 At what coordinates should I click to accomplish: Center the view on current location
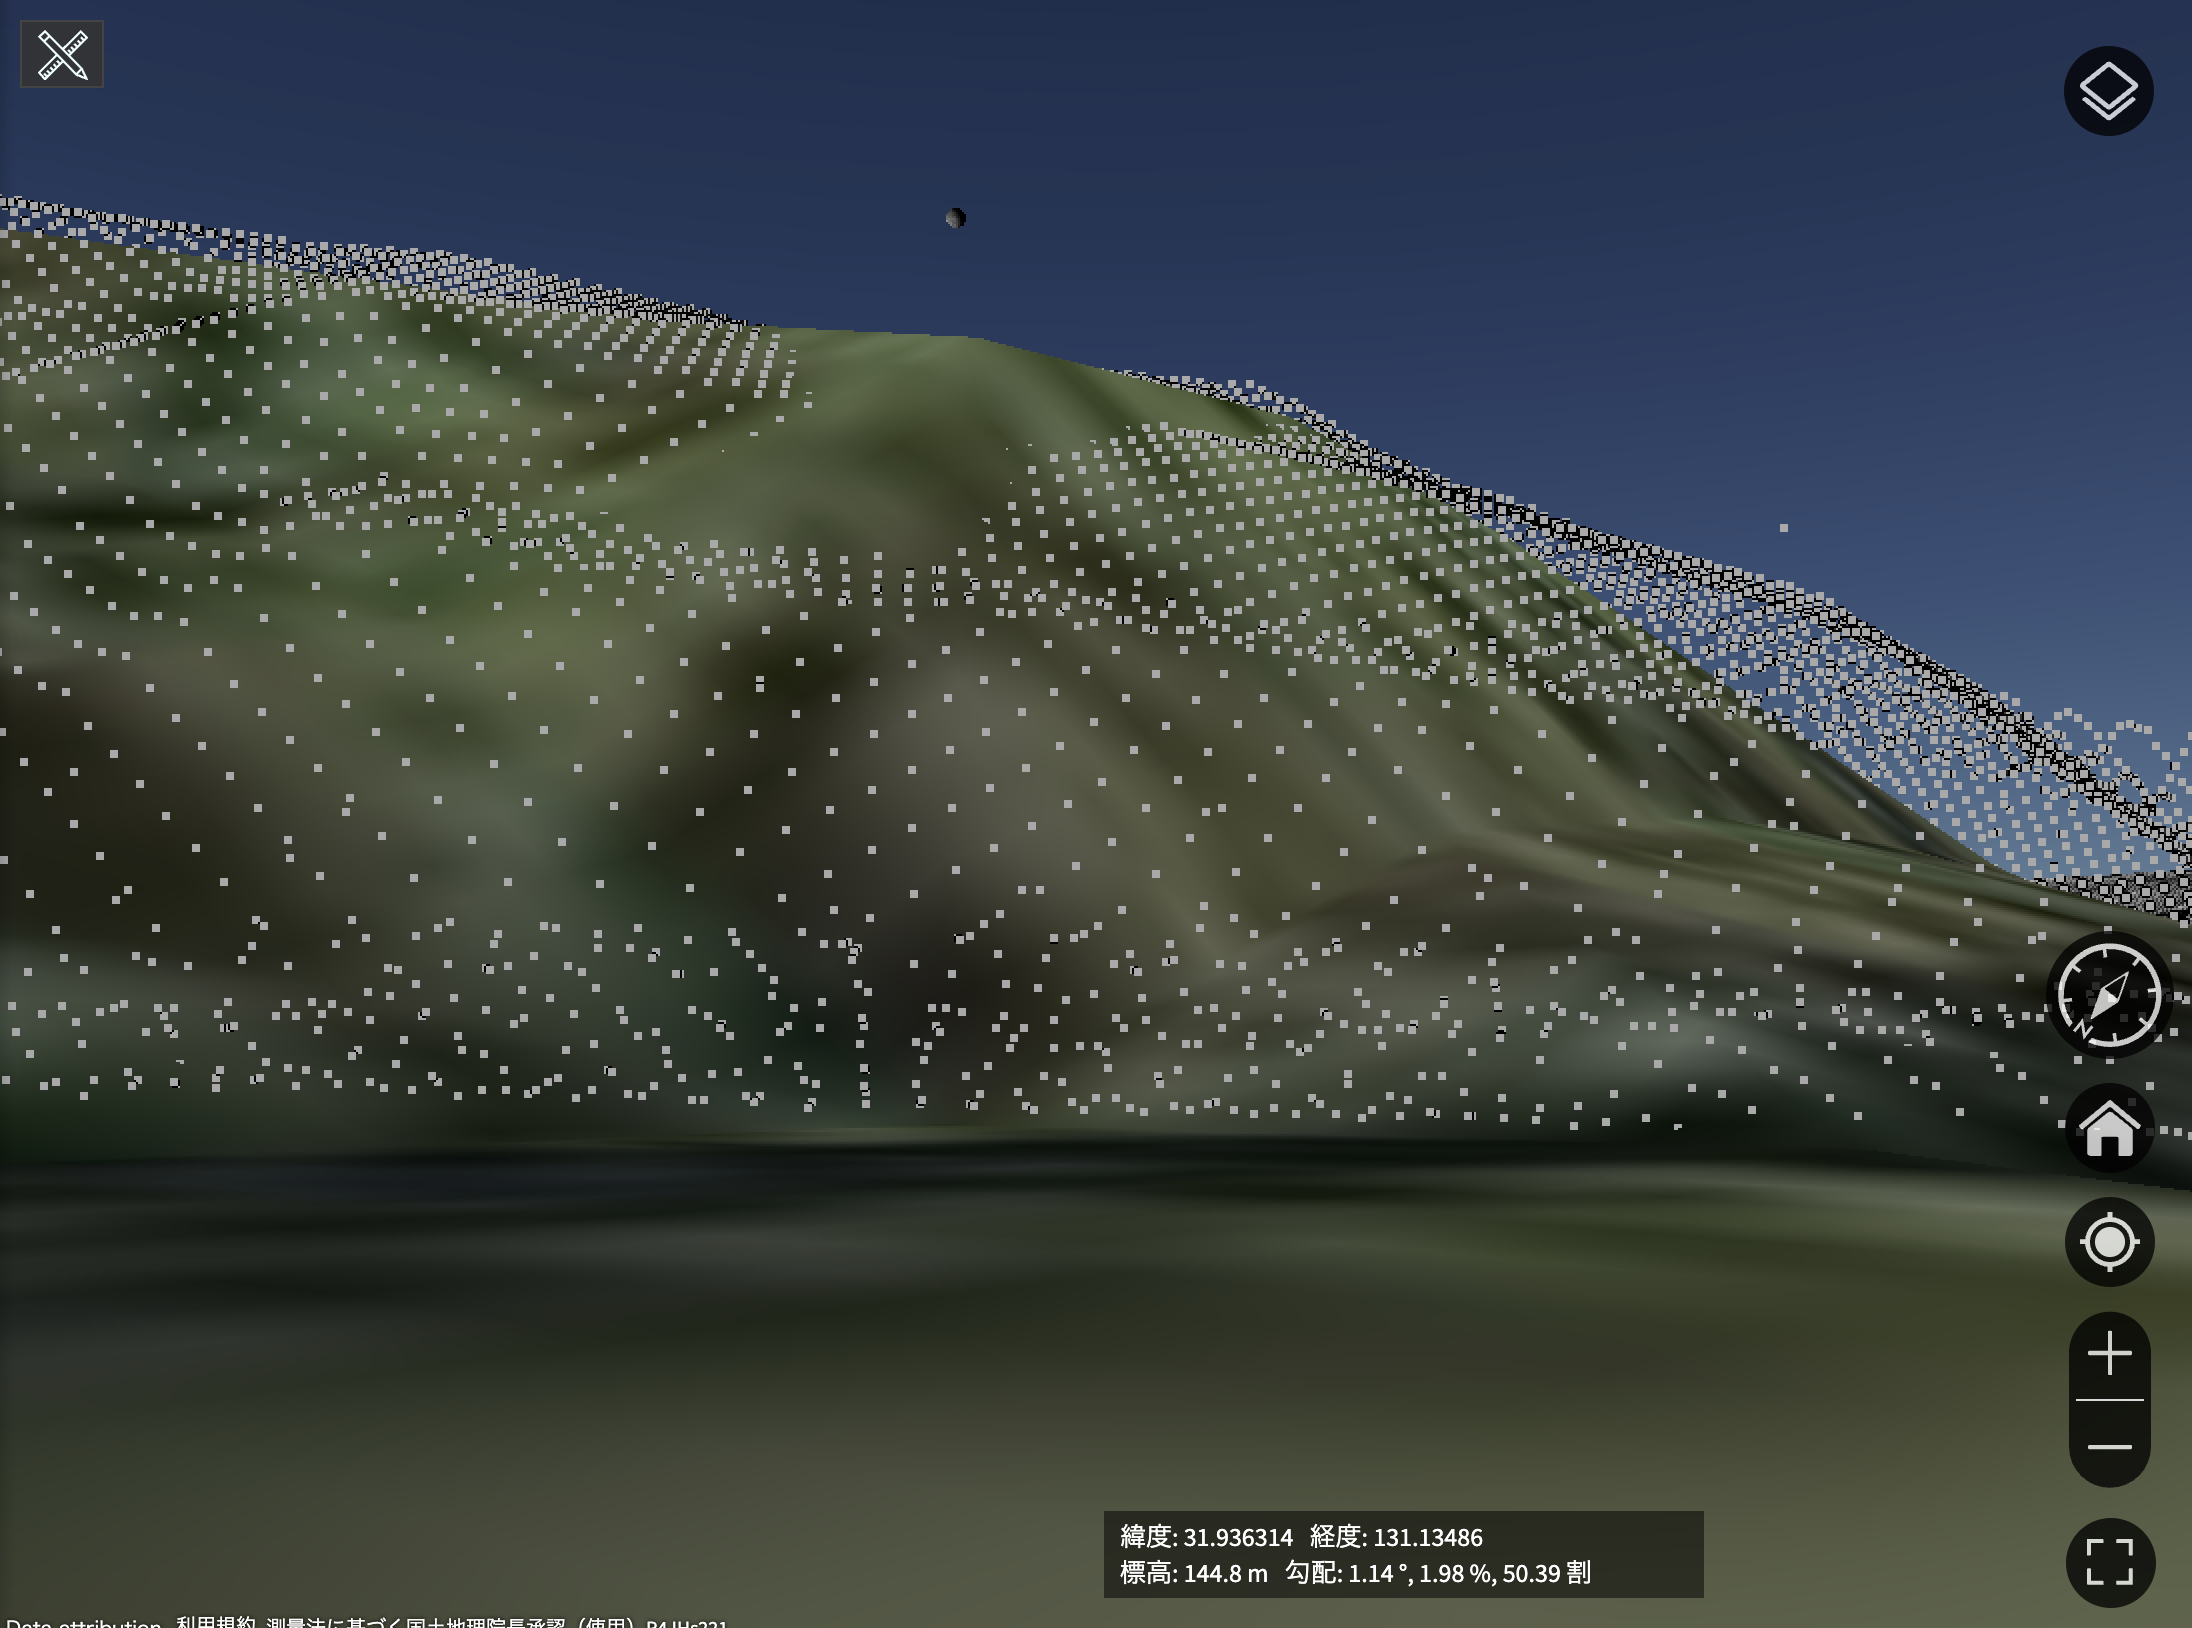click(2109, 1242)
